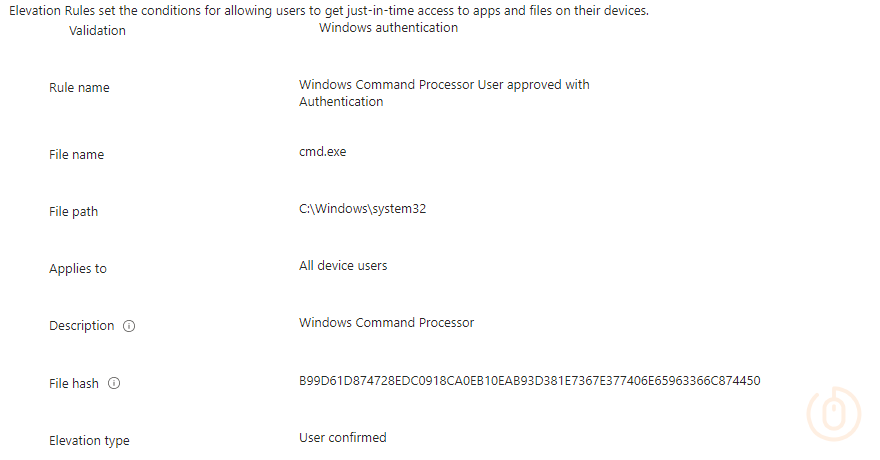Click the info icon beside Description
The width and height of the screenshot is (880, 460).
pos(129,326)
